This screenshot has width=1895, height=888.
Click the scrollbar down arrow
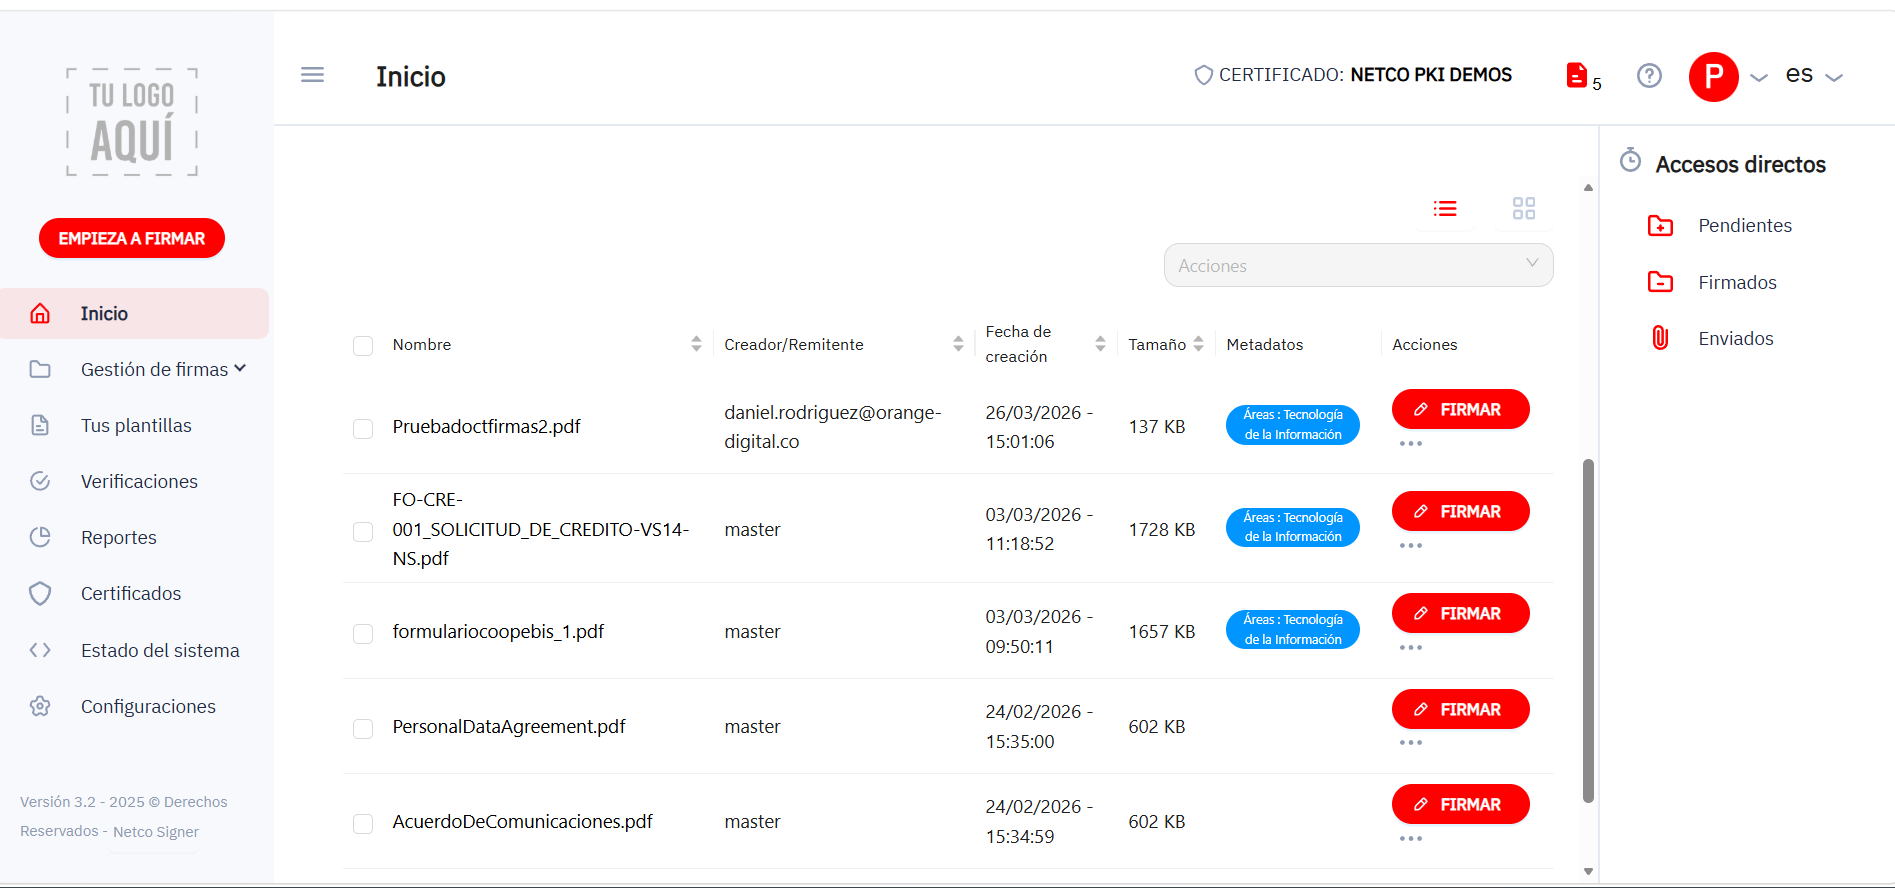[x=1588, y=872]
